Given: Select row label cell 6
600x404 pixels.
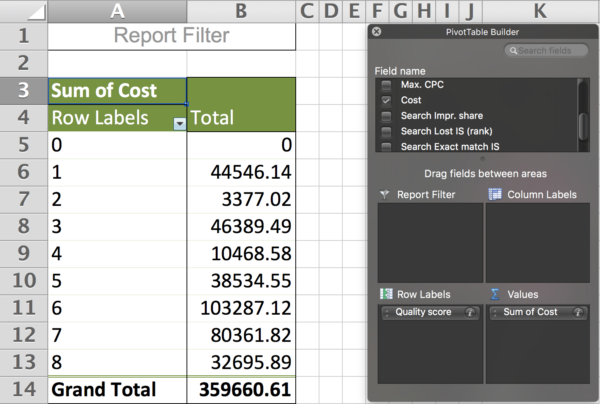Looking at the screenshot, I should click(117, 308).
